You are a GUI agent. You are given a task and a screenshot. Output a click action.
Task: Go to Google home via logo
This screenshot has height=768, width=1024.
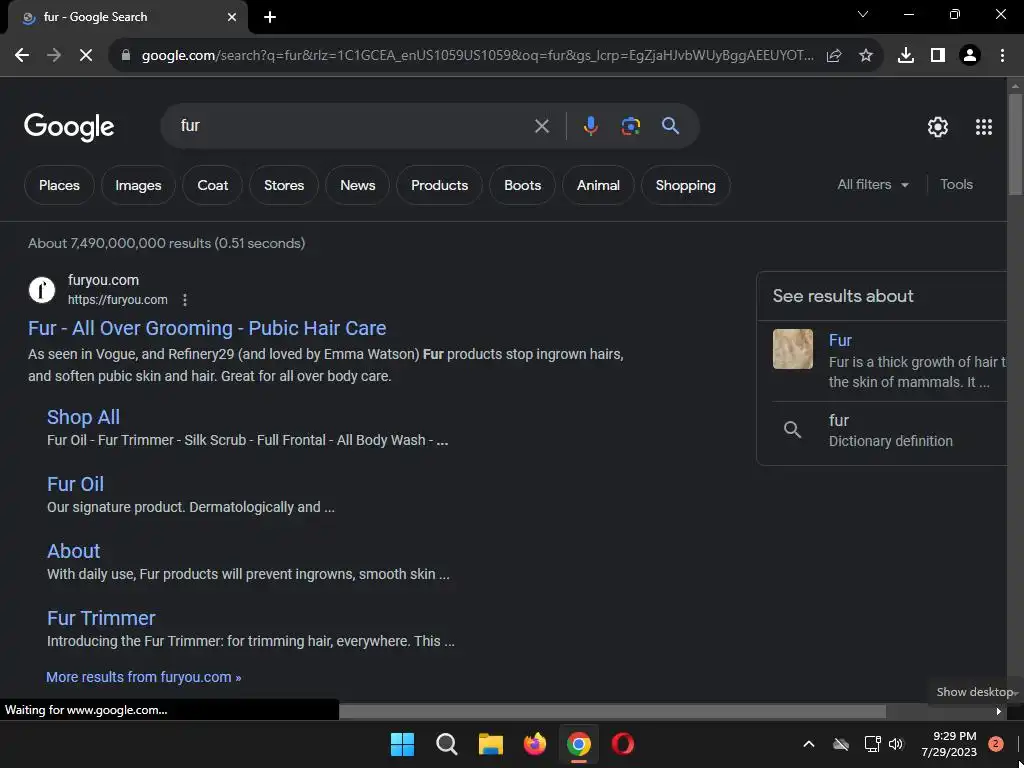click(x=69, y=127)
